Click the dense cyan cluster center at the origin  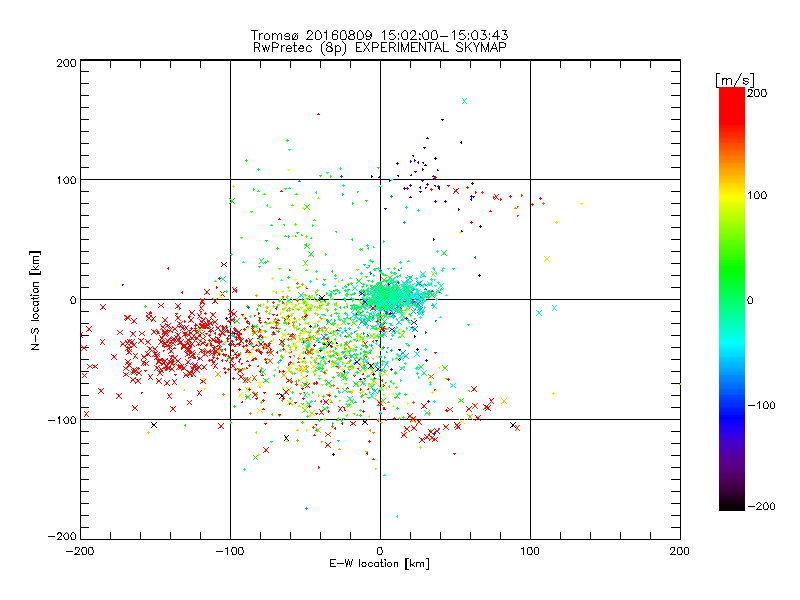387,296
